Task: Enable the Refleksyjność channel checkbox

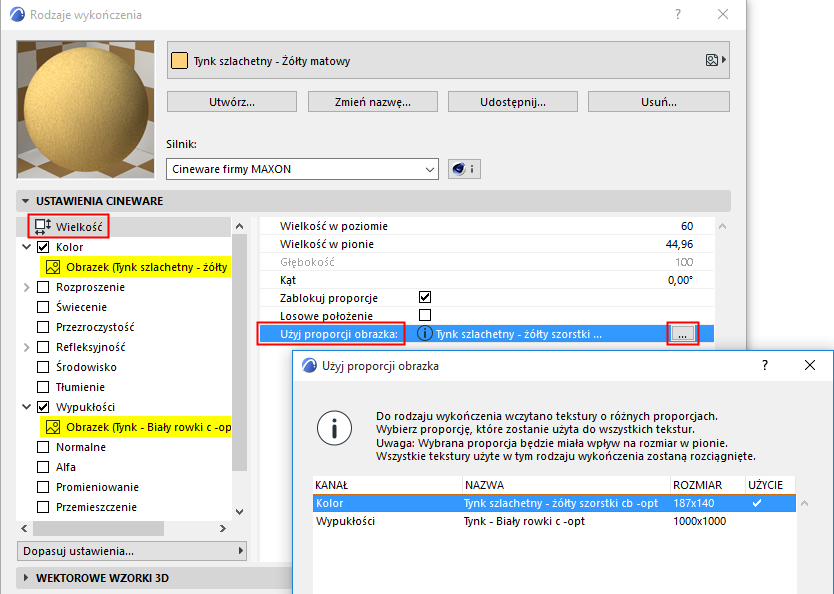Action: [x=43, y=347]
